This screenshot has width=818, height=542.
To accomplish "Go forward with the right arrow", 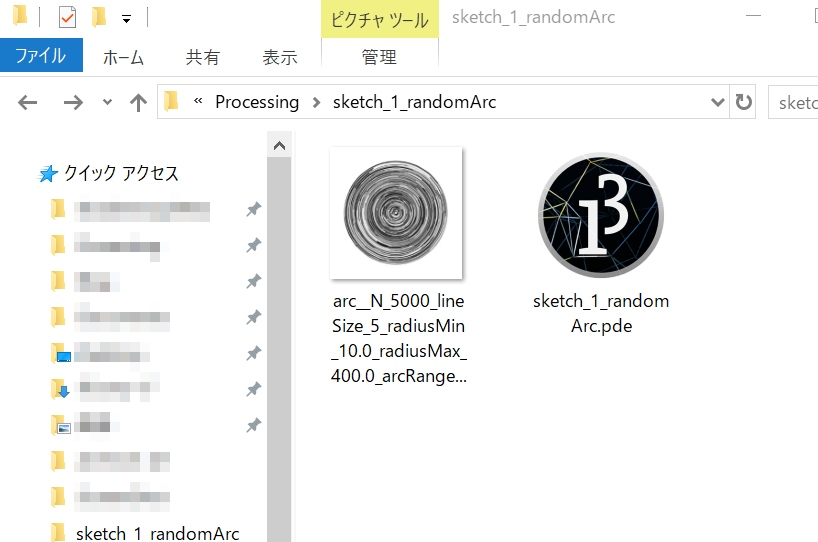I will [73, 102].
